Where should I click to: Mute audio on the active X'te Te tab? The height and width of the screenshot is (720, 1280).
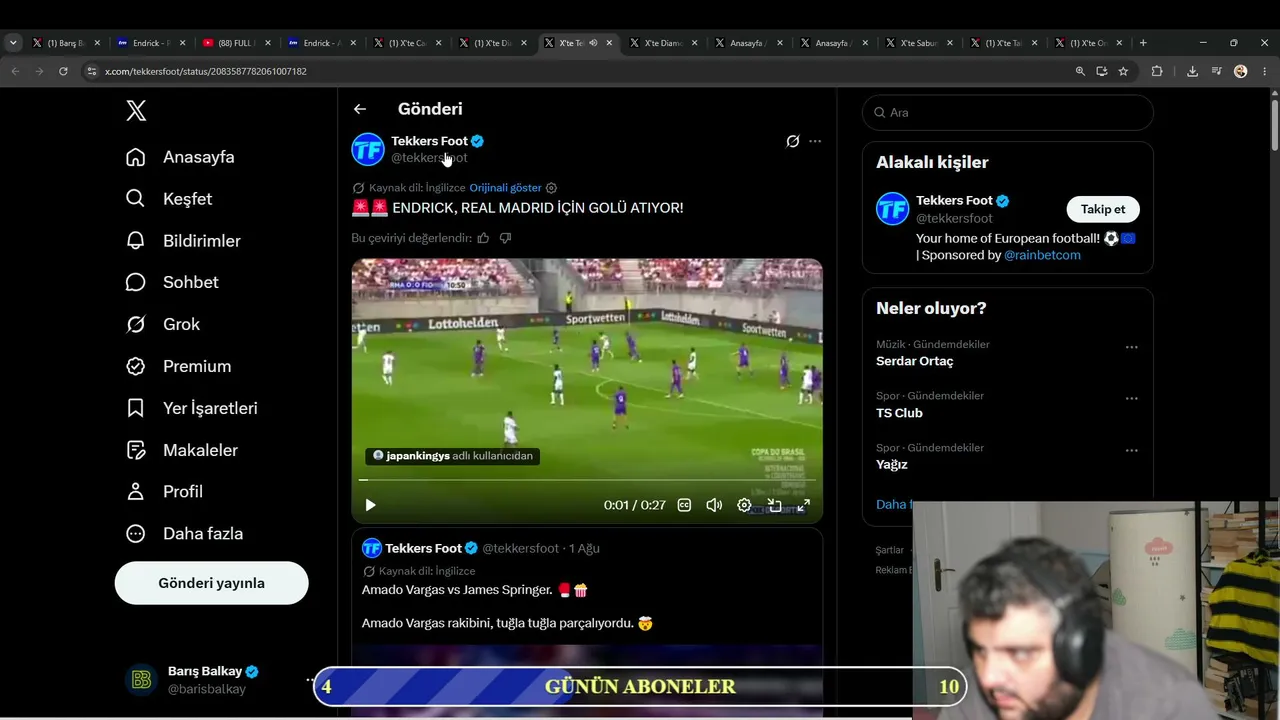(593, 43)
